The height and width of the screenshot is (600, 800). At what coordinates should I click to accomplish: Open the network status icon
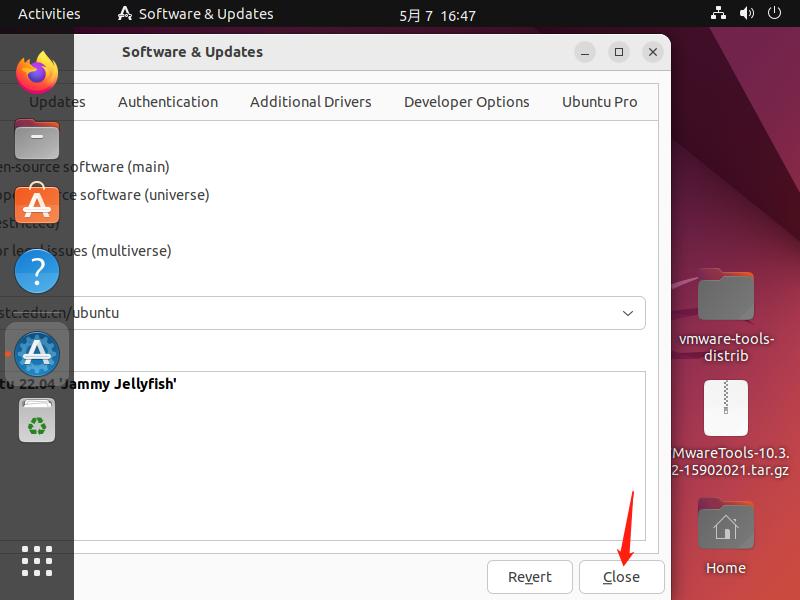click(x=718, y=13)
